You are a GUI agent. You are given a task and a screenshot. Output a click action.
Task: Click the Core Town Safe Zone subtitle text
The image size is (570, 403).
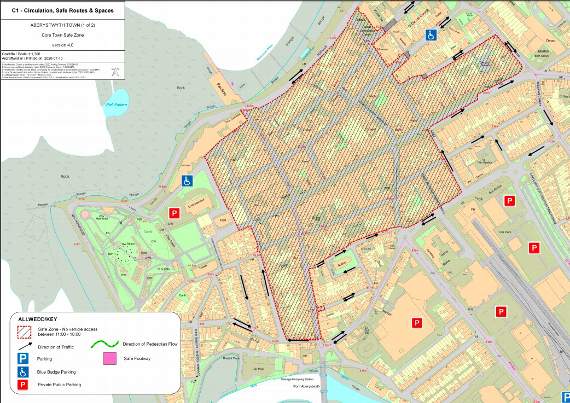63,36
